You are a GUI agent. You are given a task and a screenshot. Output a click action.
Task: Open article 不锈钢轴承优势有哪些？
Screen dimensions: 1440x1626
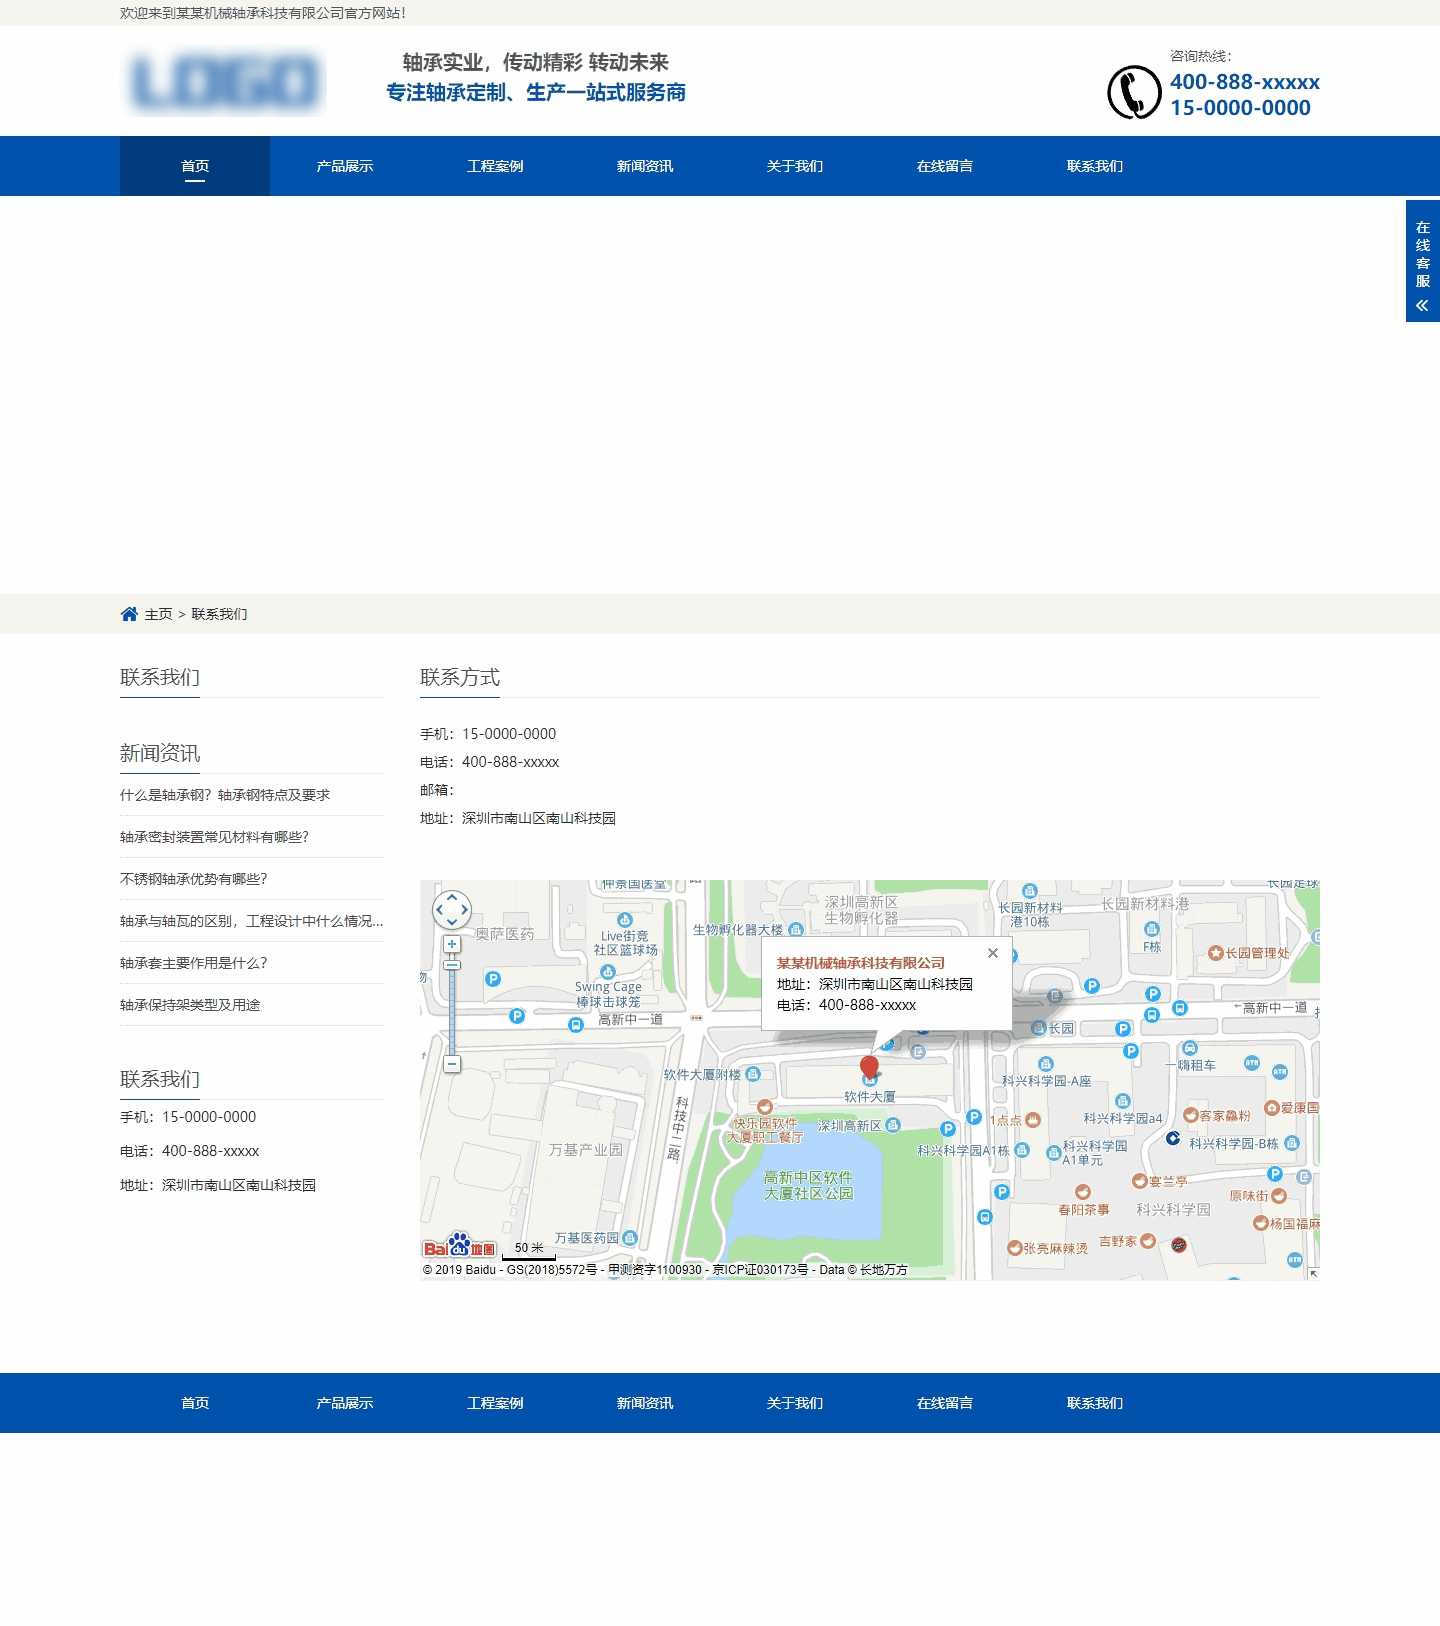pyautogui.click(x=193, y=879)
